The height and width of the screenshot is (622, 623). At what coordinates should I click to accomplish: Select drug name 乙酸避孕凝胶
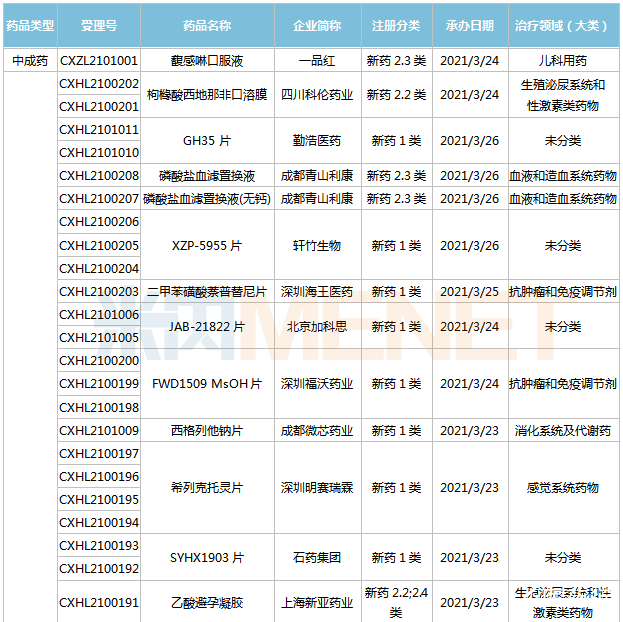207,603
